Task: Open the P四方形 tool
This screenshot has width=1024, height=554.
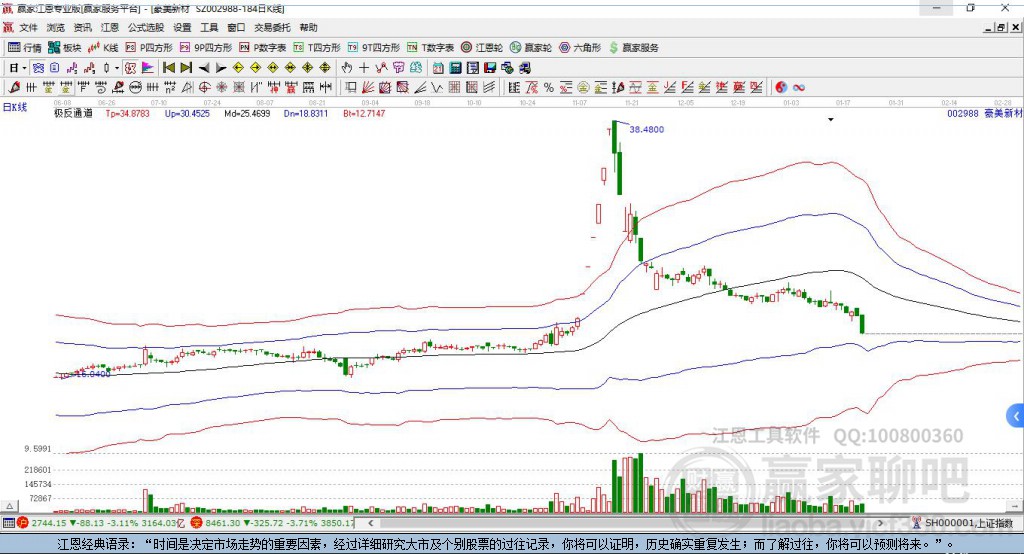Action: (x=149, y=48)
